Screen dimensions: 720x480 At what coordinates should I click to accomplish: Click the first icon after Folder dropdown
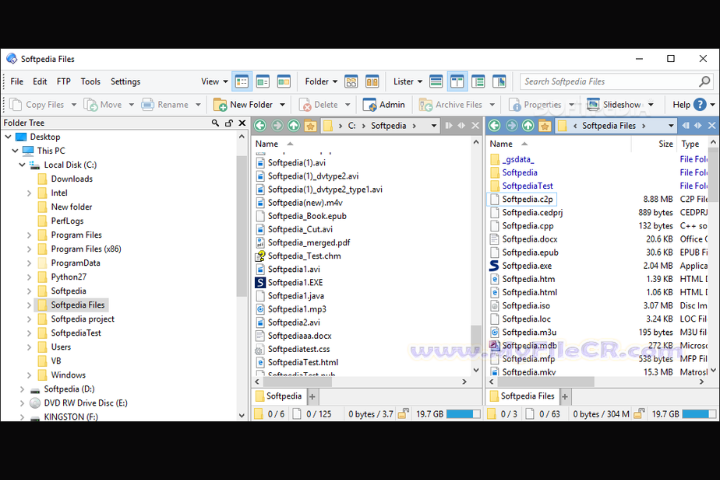[x=351, y=82]
